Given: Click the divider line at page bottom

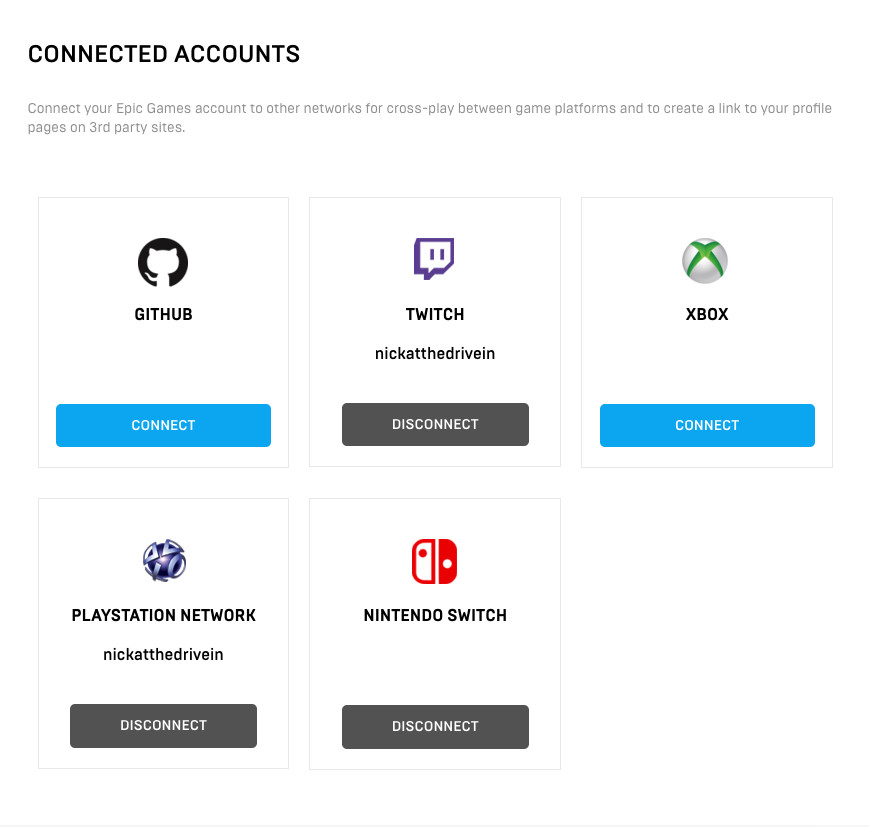Looking at the screenshot, I should tap(434, 825).
